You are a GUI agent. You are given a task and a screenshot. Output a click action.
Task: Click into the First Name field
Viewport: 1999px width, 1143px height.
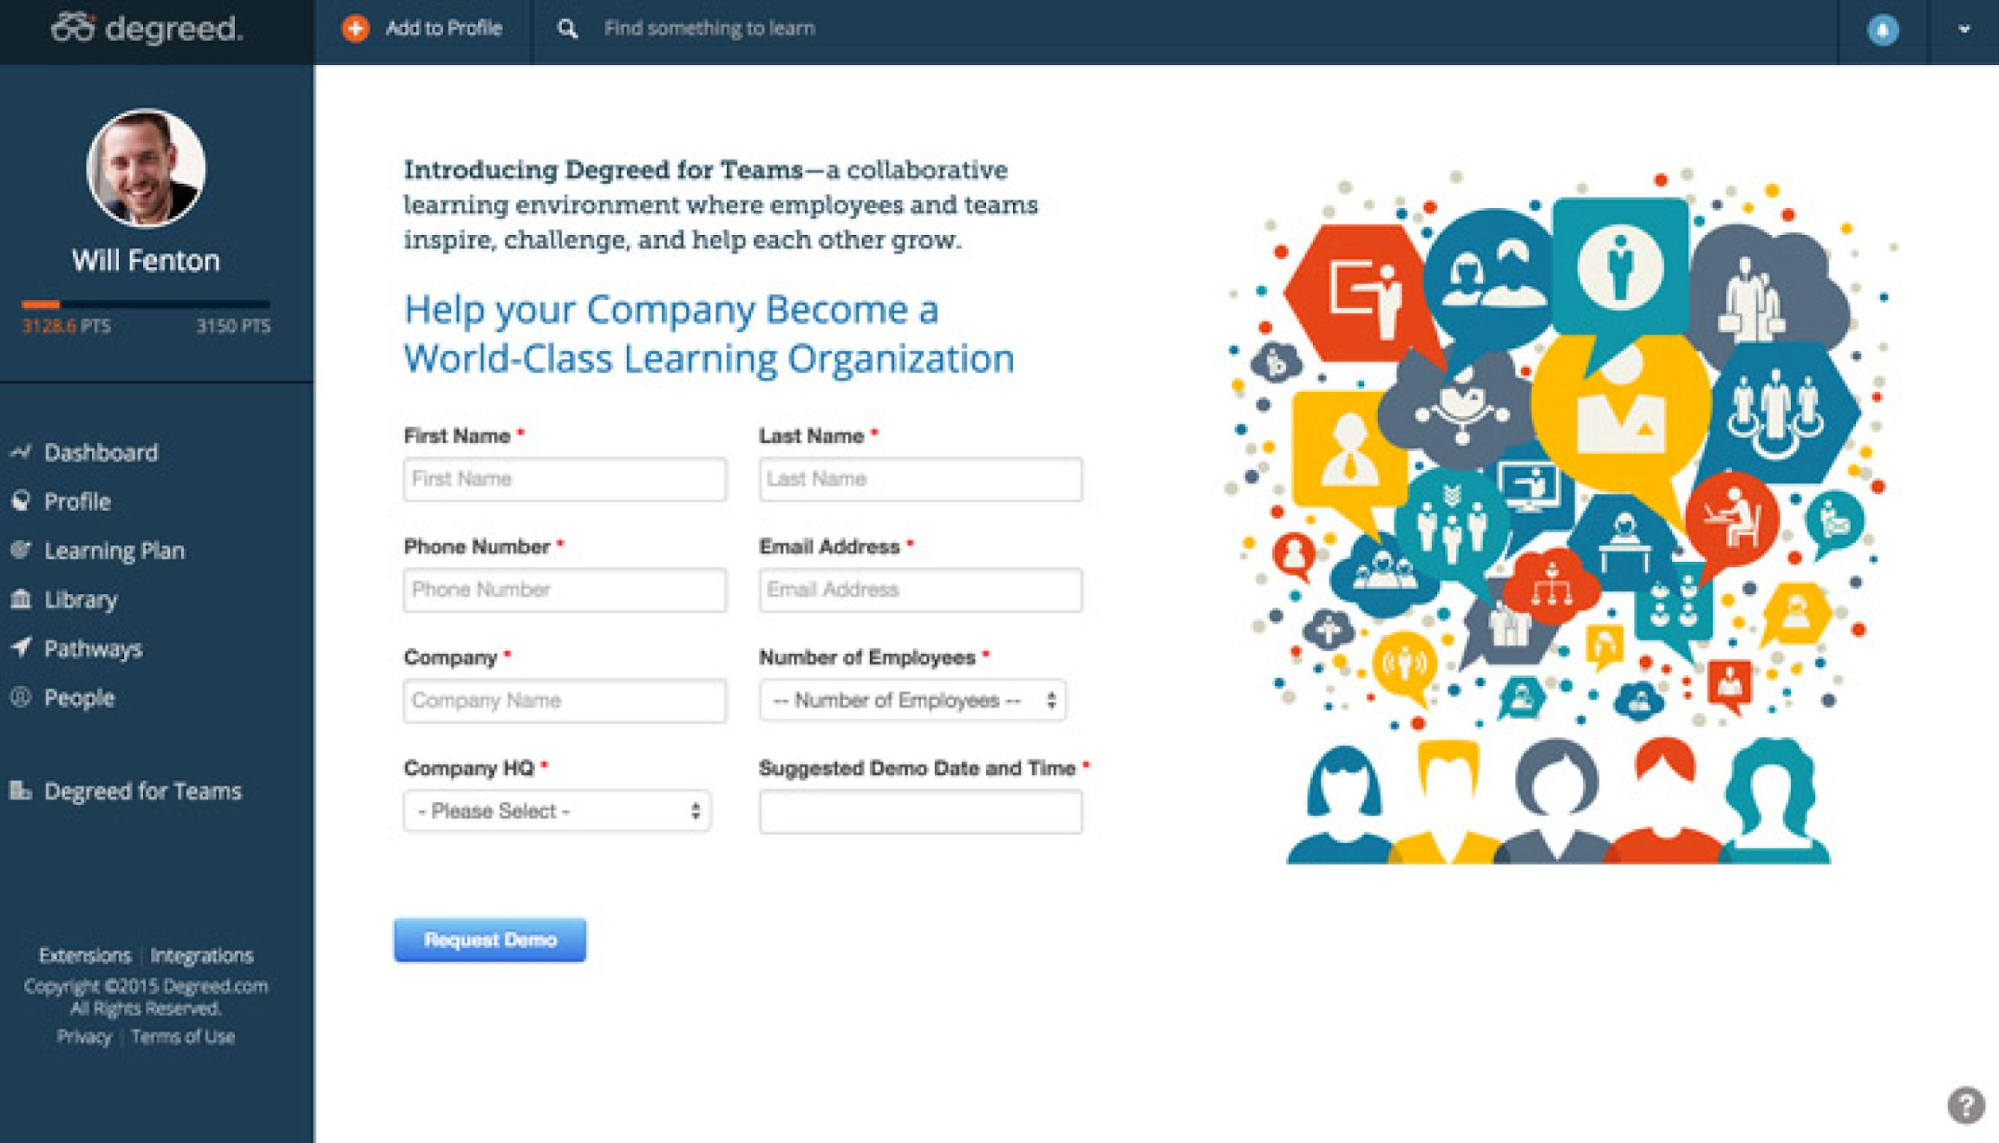[x=565, y=479]
